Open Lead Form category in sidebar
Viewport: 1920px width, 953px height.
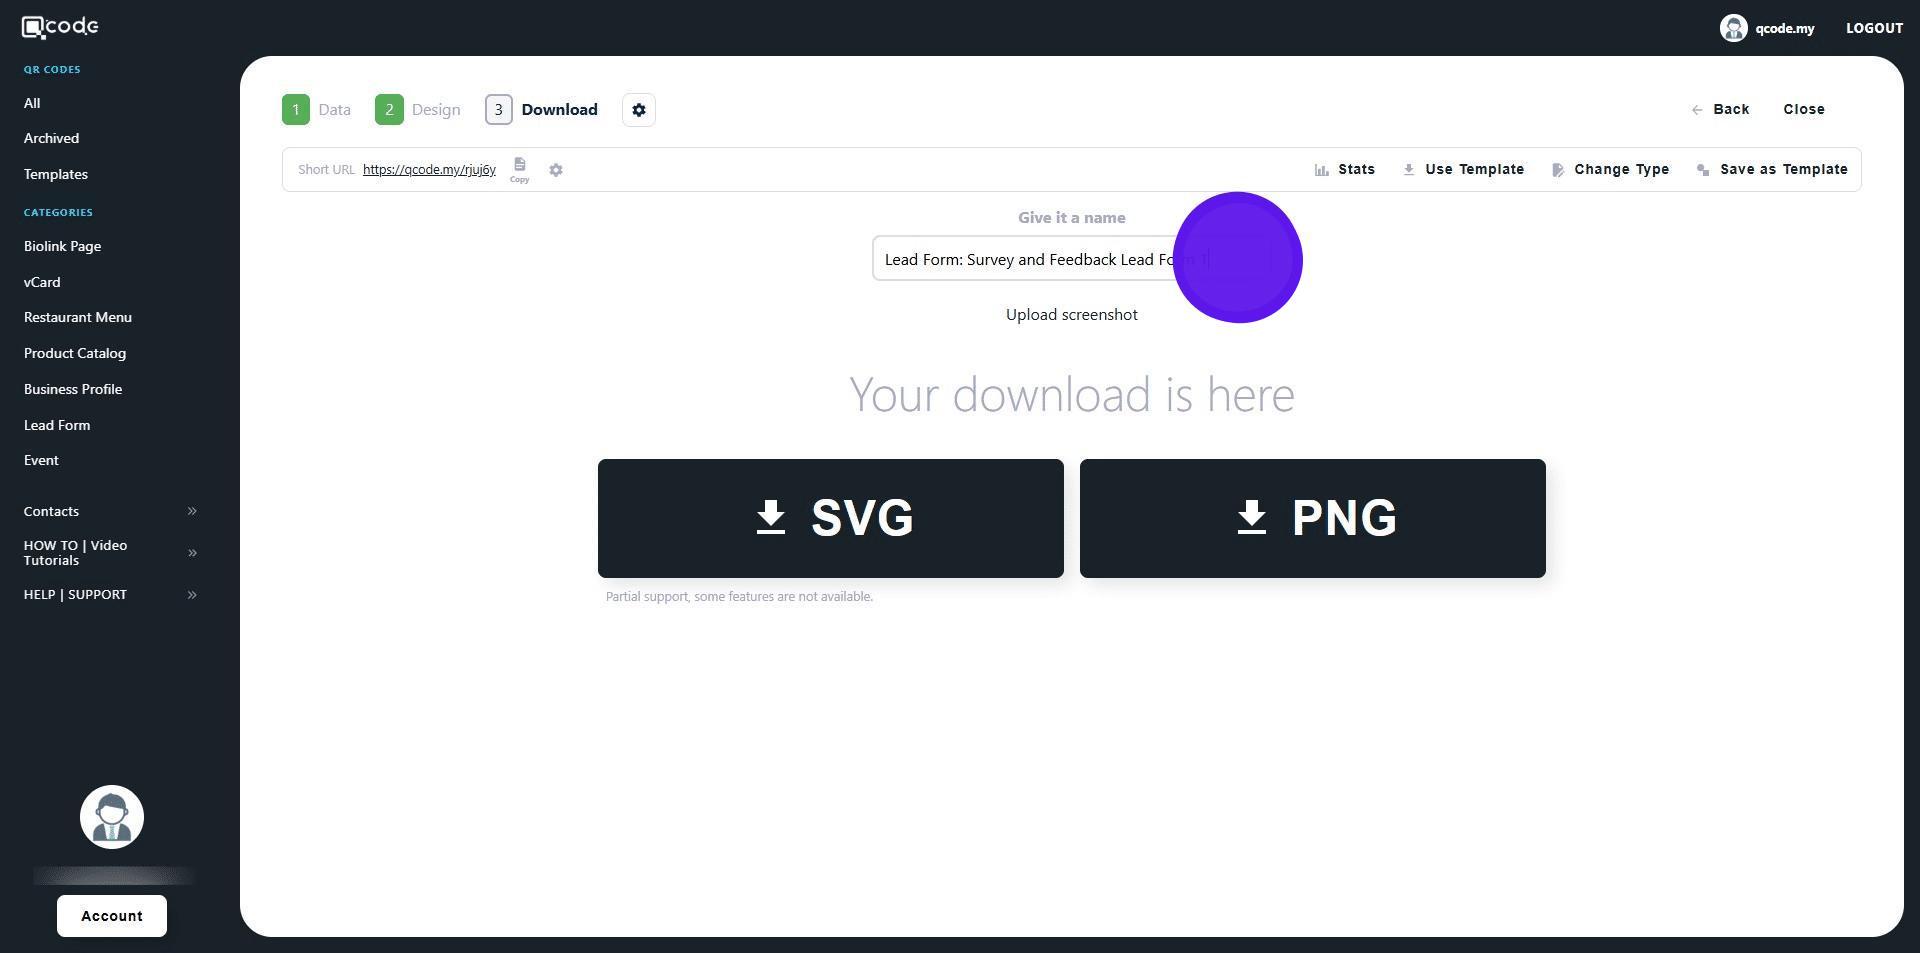tap(57, 425)
